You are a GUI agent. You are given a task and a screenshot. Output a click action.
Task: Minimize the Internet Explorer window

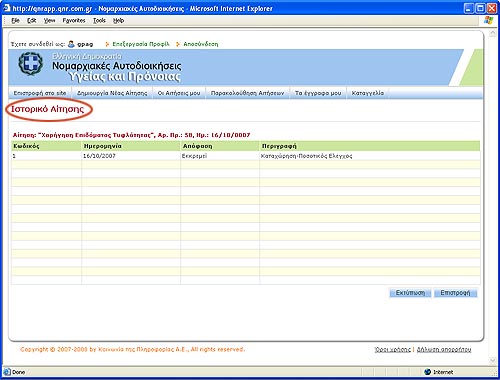[469, 8]
